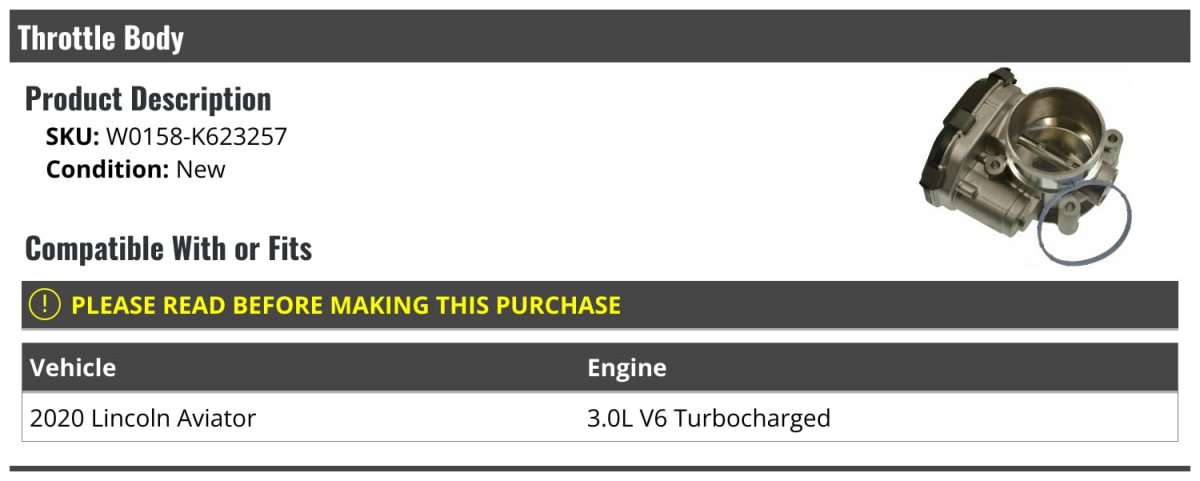Image resolution: width=1200 pixels, height=481 pixels.
Task: Select the SKU number W0158-K623257
Action: coord(196,137)
